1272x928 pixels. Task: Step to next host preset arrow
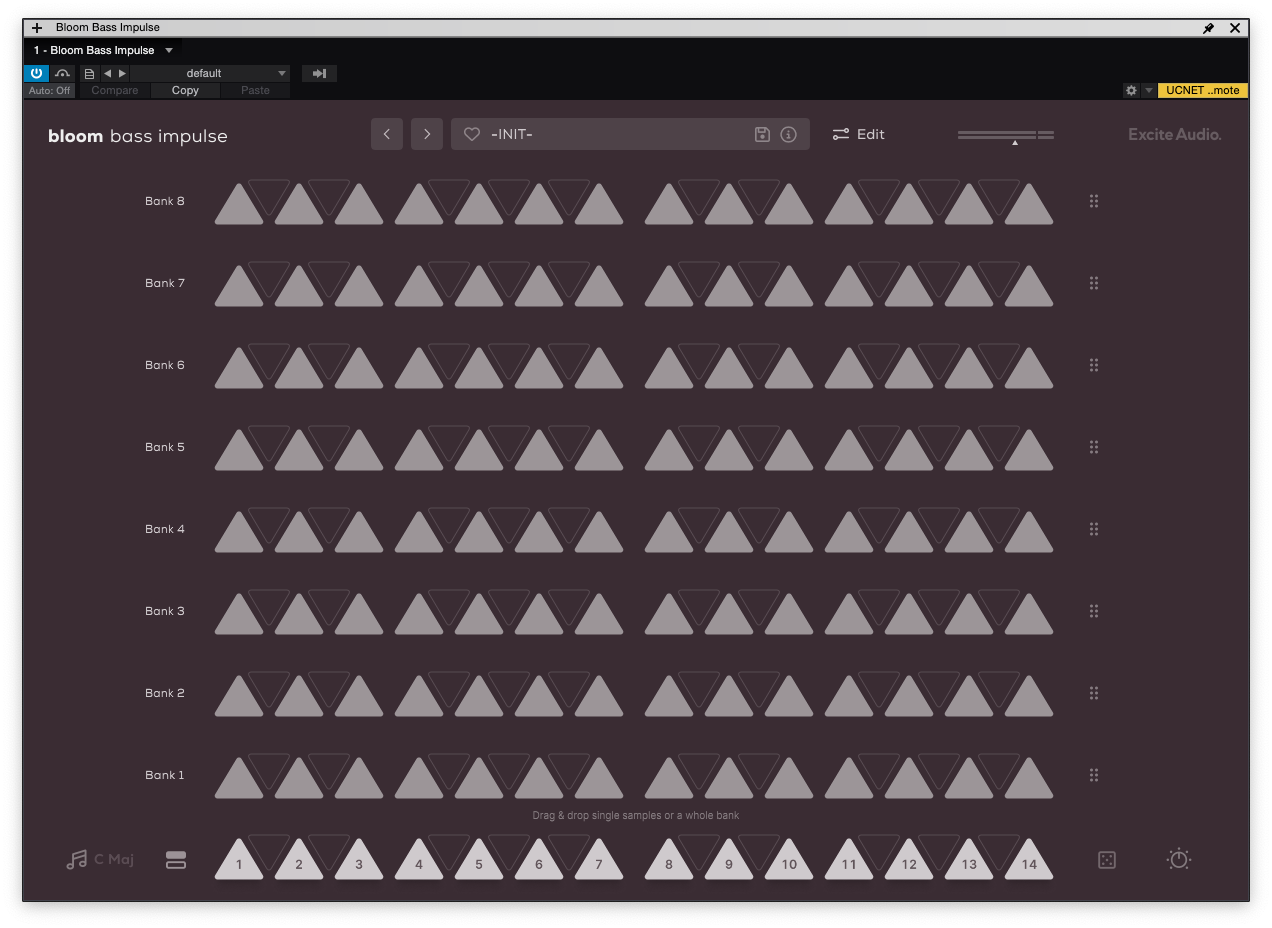[x=122, y=73]
